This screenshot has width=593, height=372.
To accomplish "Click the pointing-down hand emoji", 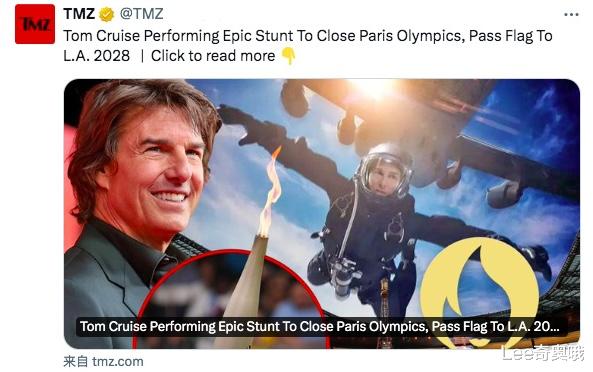I will click(289, 56).
